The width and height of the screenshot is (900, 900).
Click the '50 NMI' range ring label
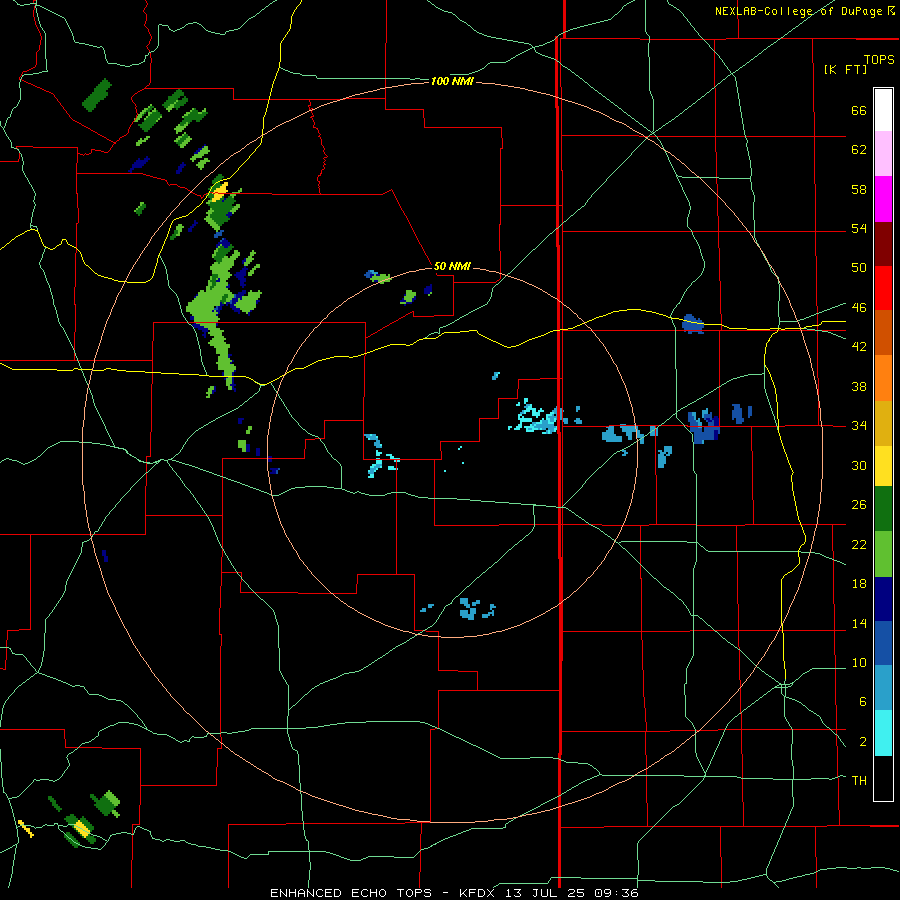point(452,266)
